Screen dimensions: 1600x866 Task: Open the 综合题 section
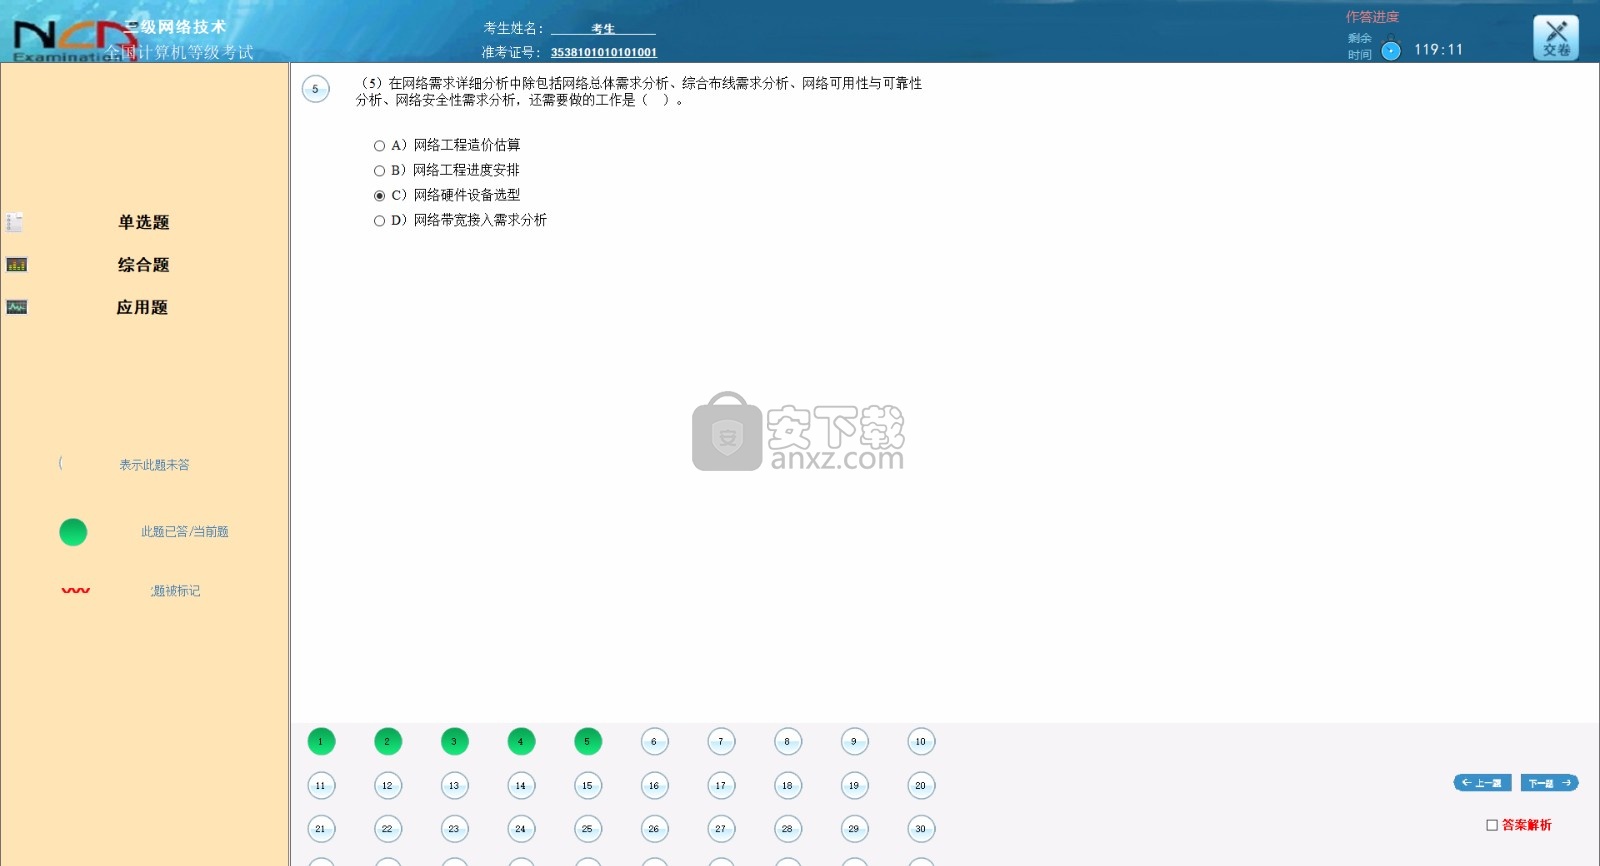[144, 265]
